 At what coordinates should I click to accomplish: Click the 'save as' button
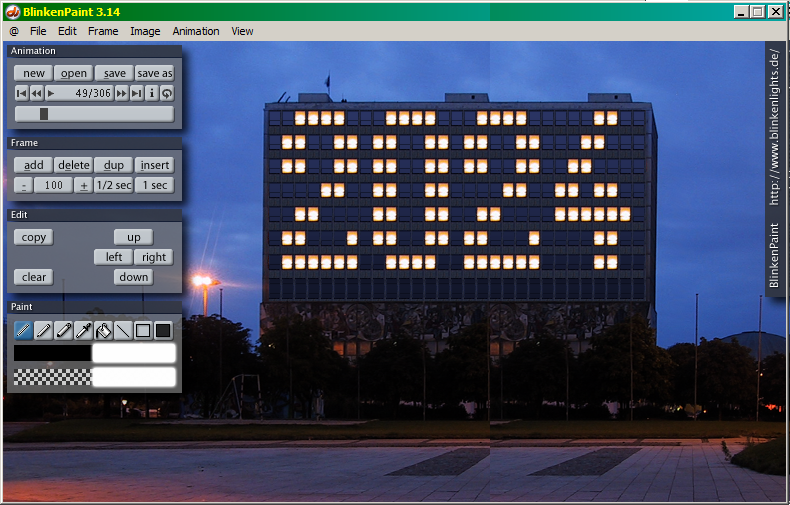[154, 73]
